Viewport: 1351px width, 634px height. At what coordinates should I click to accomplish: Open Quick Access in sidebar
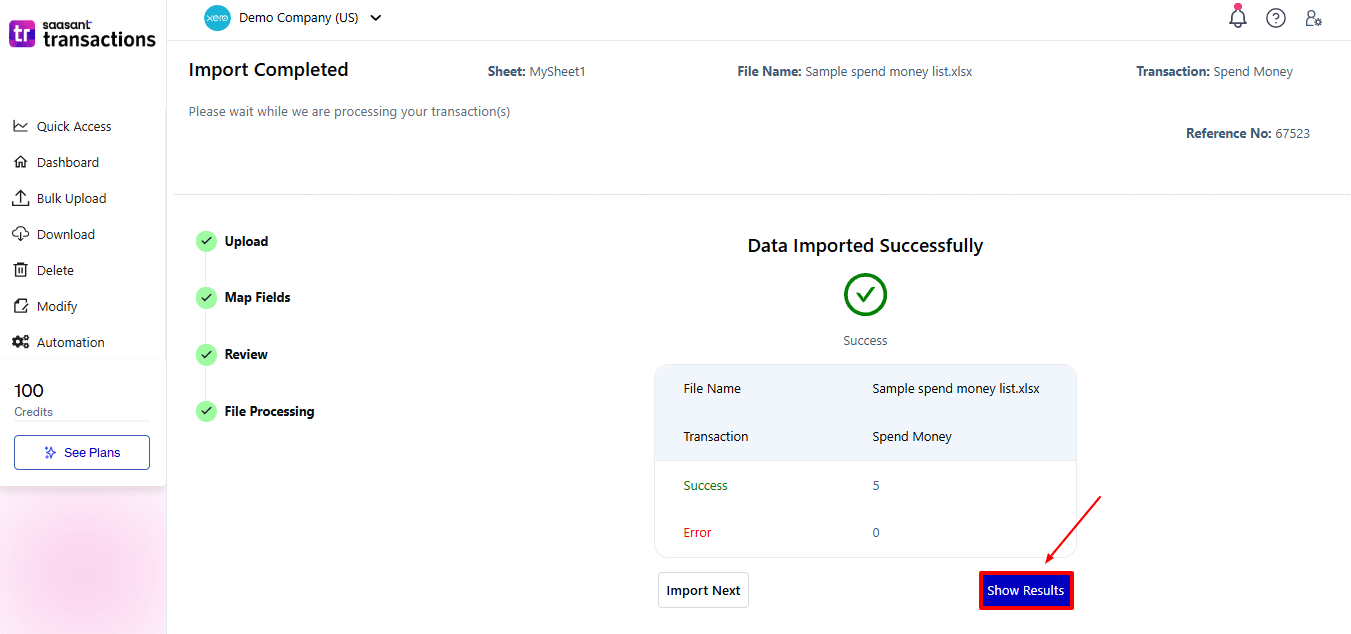(x=73, y=127)
